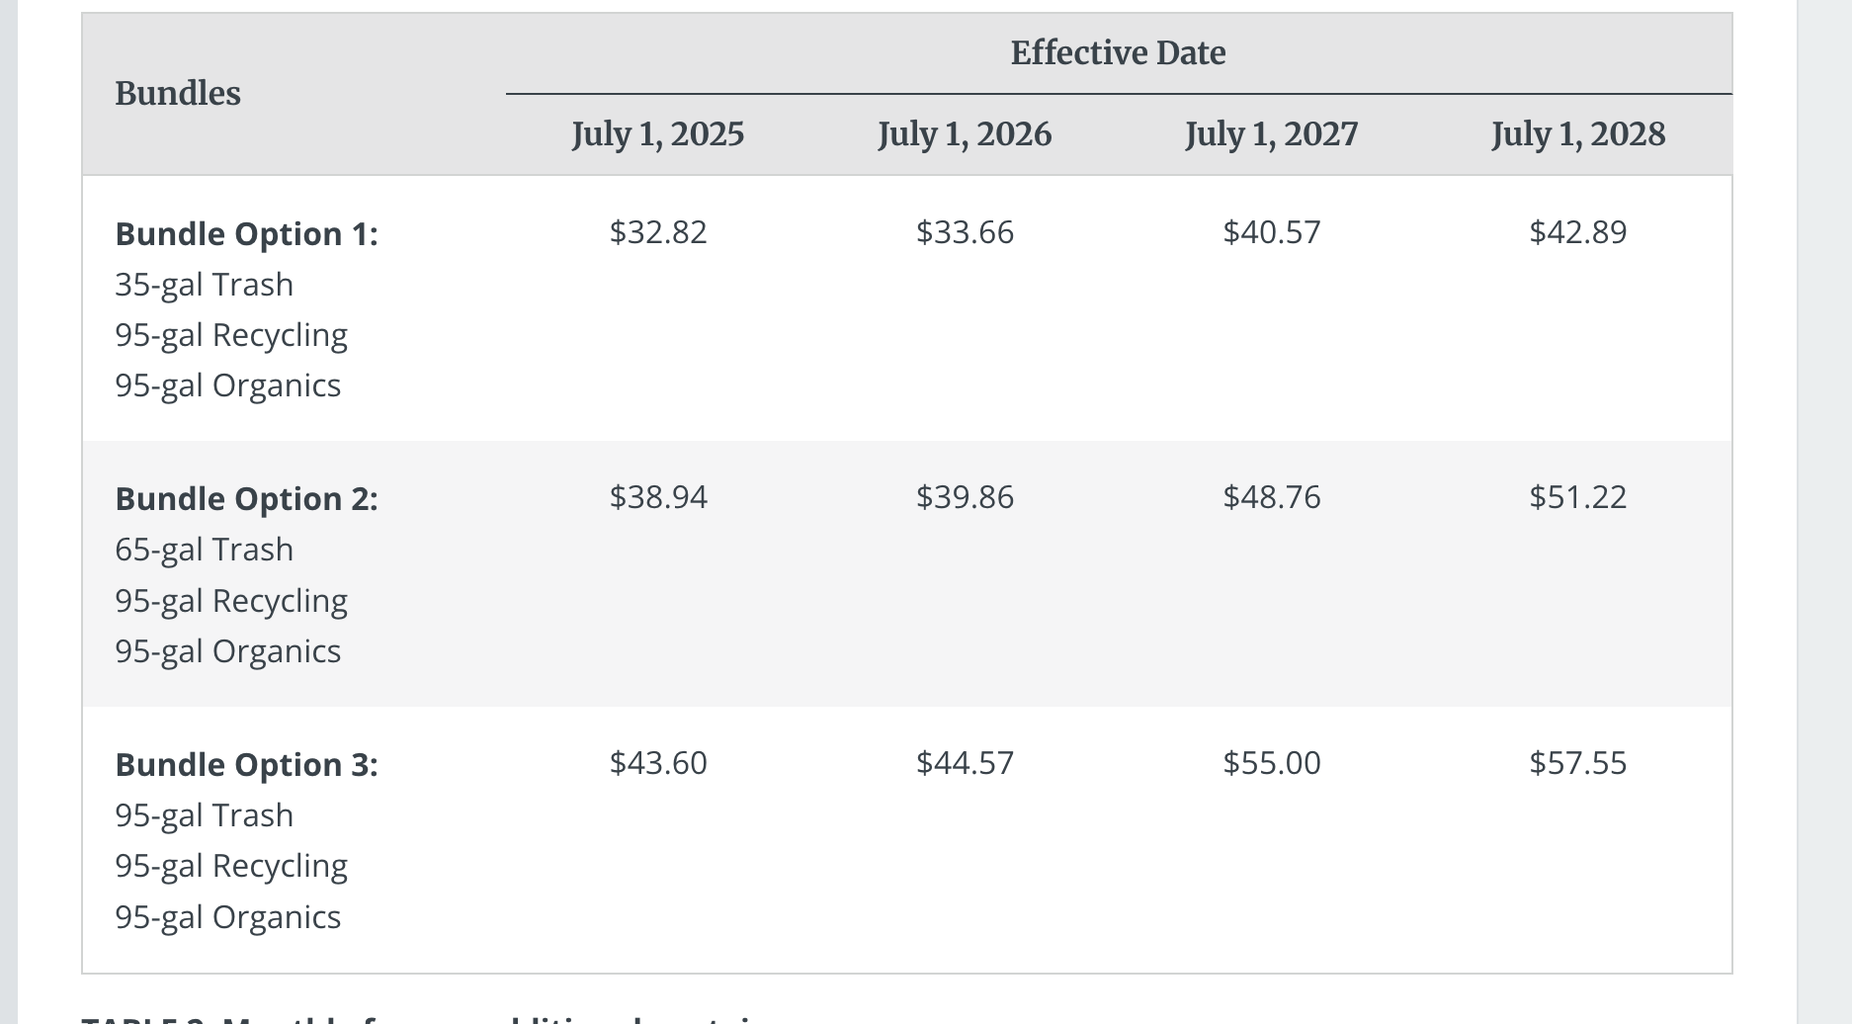
Task: Click the Bundles column header
Action: [x=178, y=93]
